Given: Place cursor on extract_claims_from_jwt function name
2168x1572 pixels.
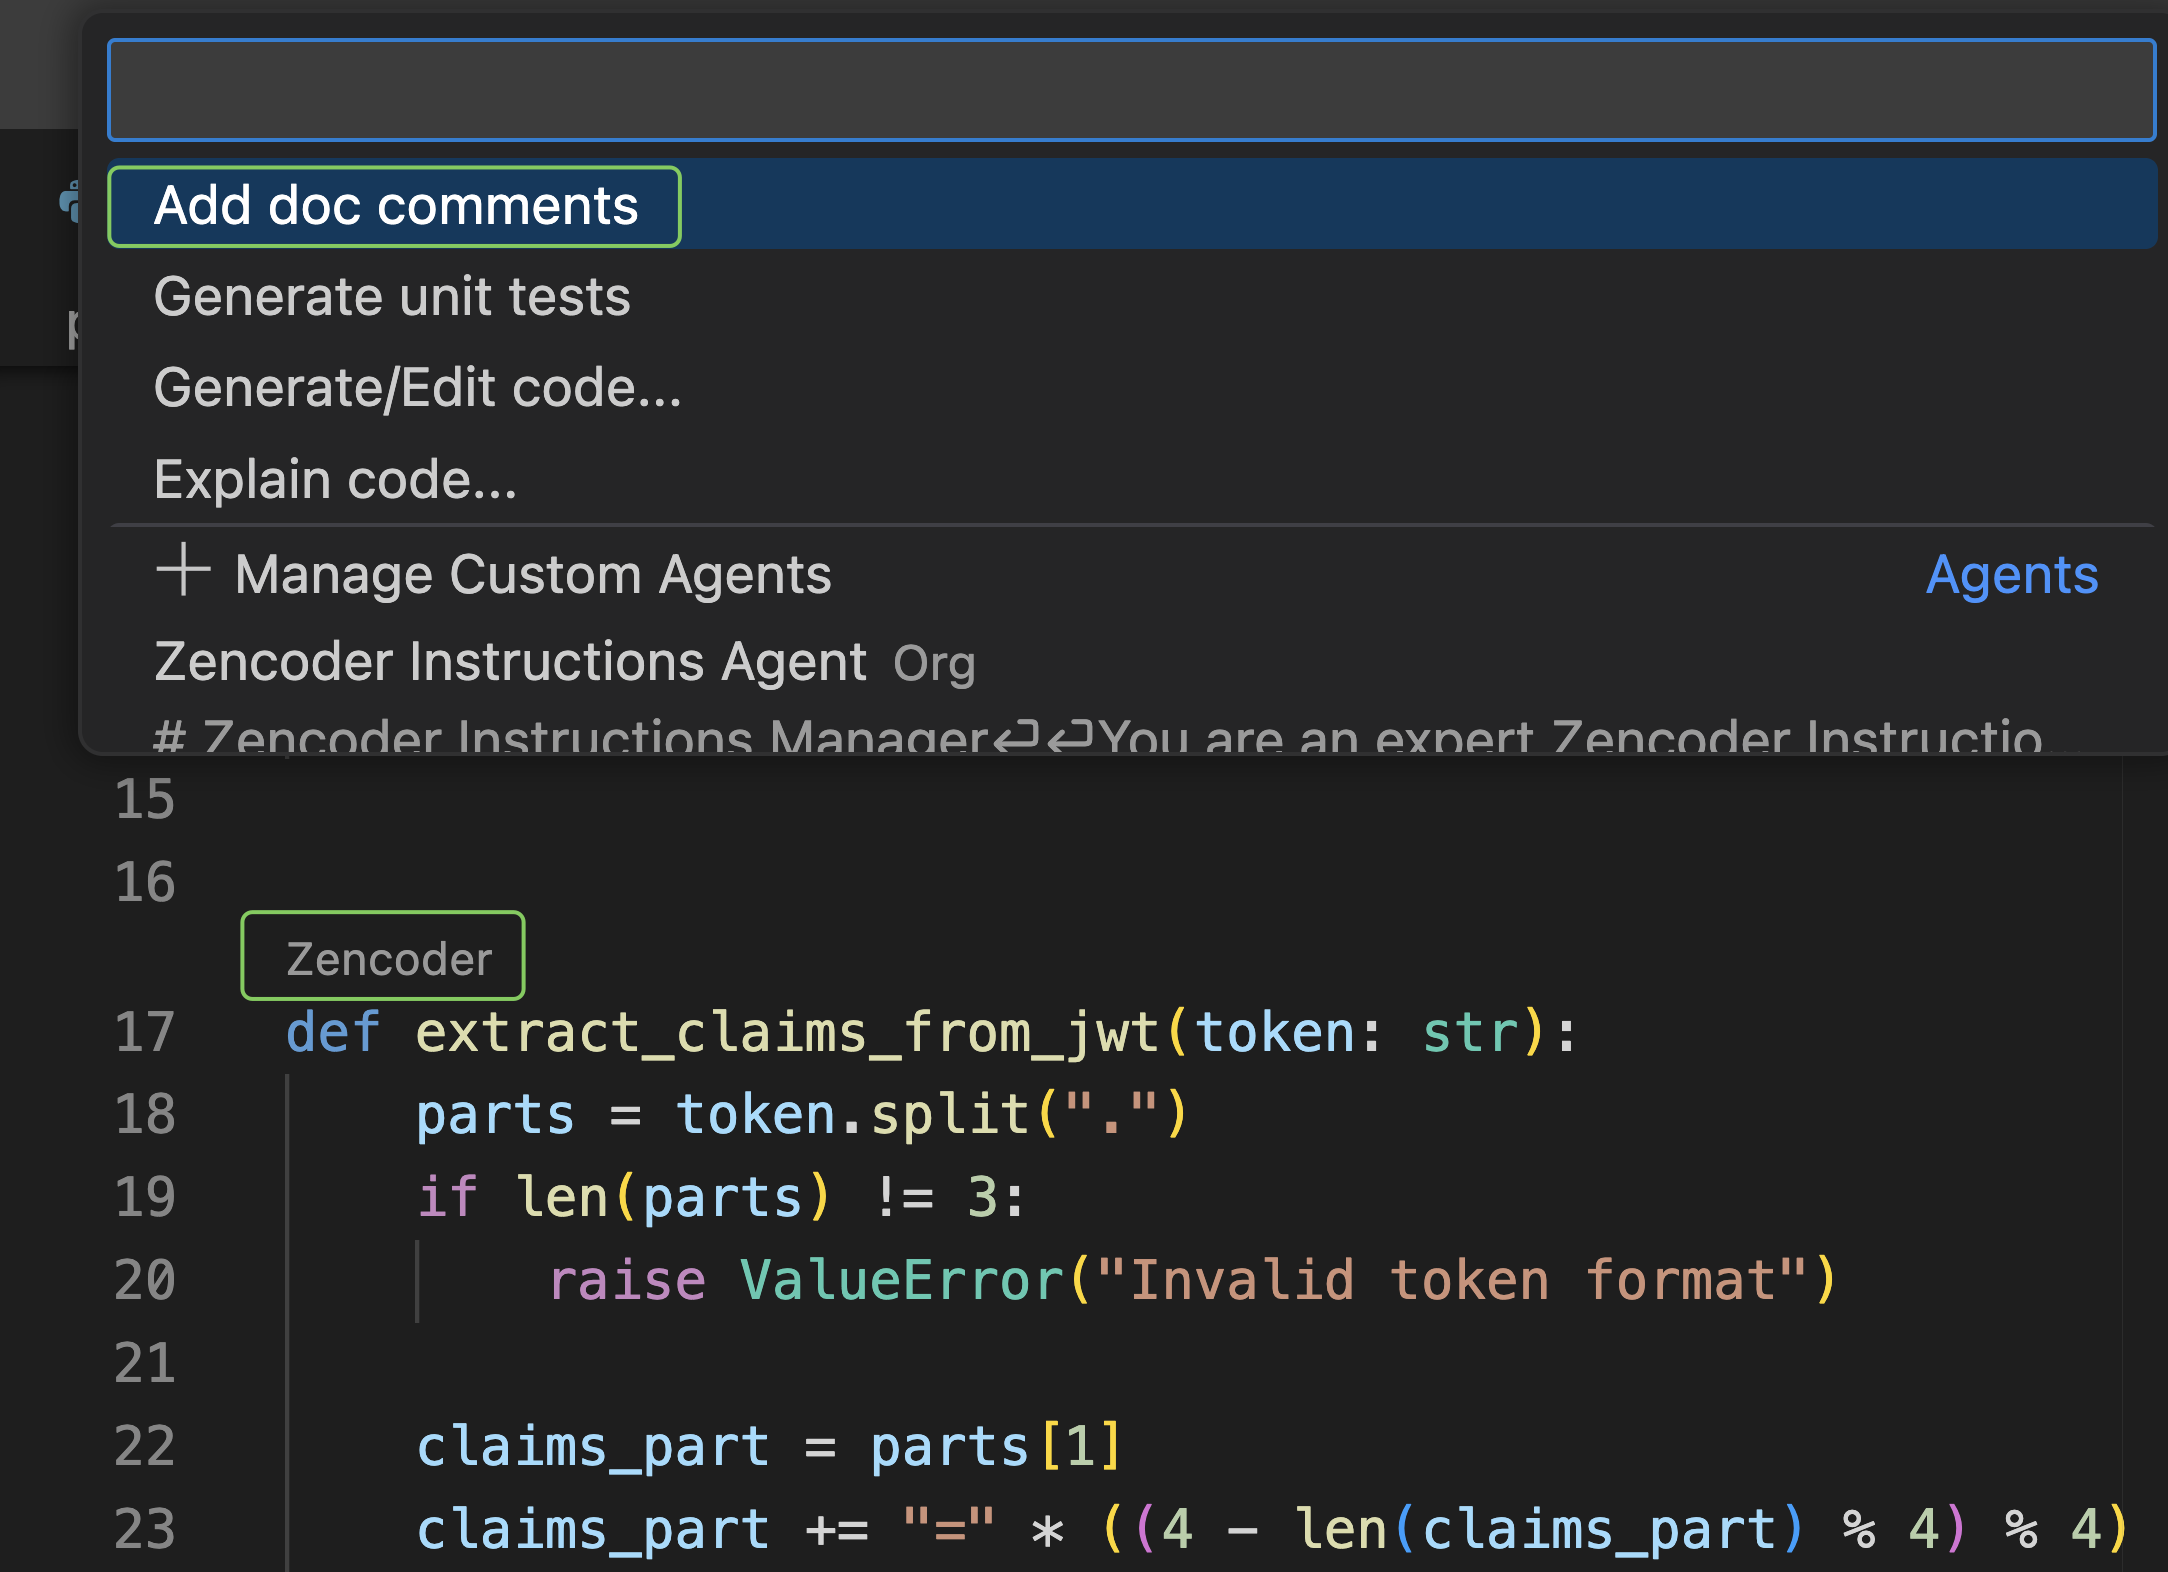Looking at the screenshot, I should pyautogui.click(x=788, y=1033).
